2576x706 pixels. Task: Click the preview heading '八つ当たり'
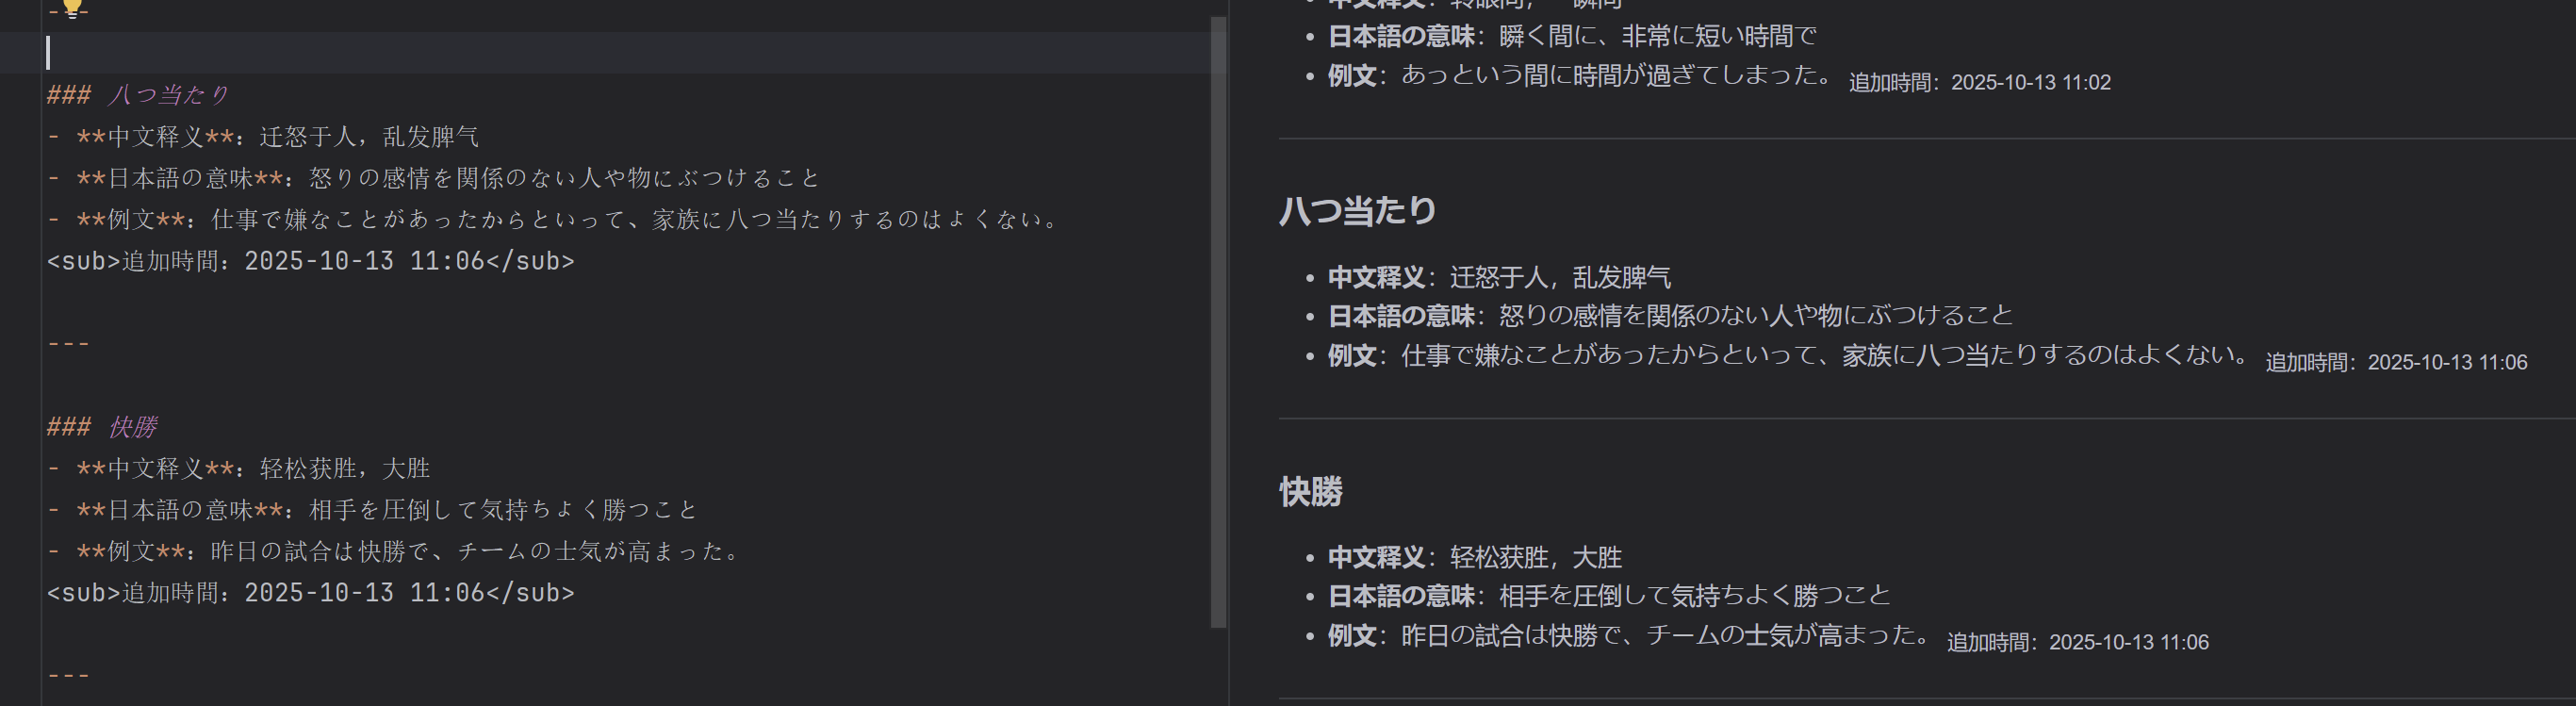(1357, 211)
